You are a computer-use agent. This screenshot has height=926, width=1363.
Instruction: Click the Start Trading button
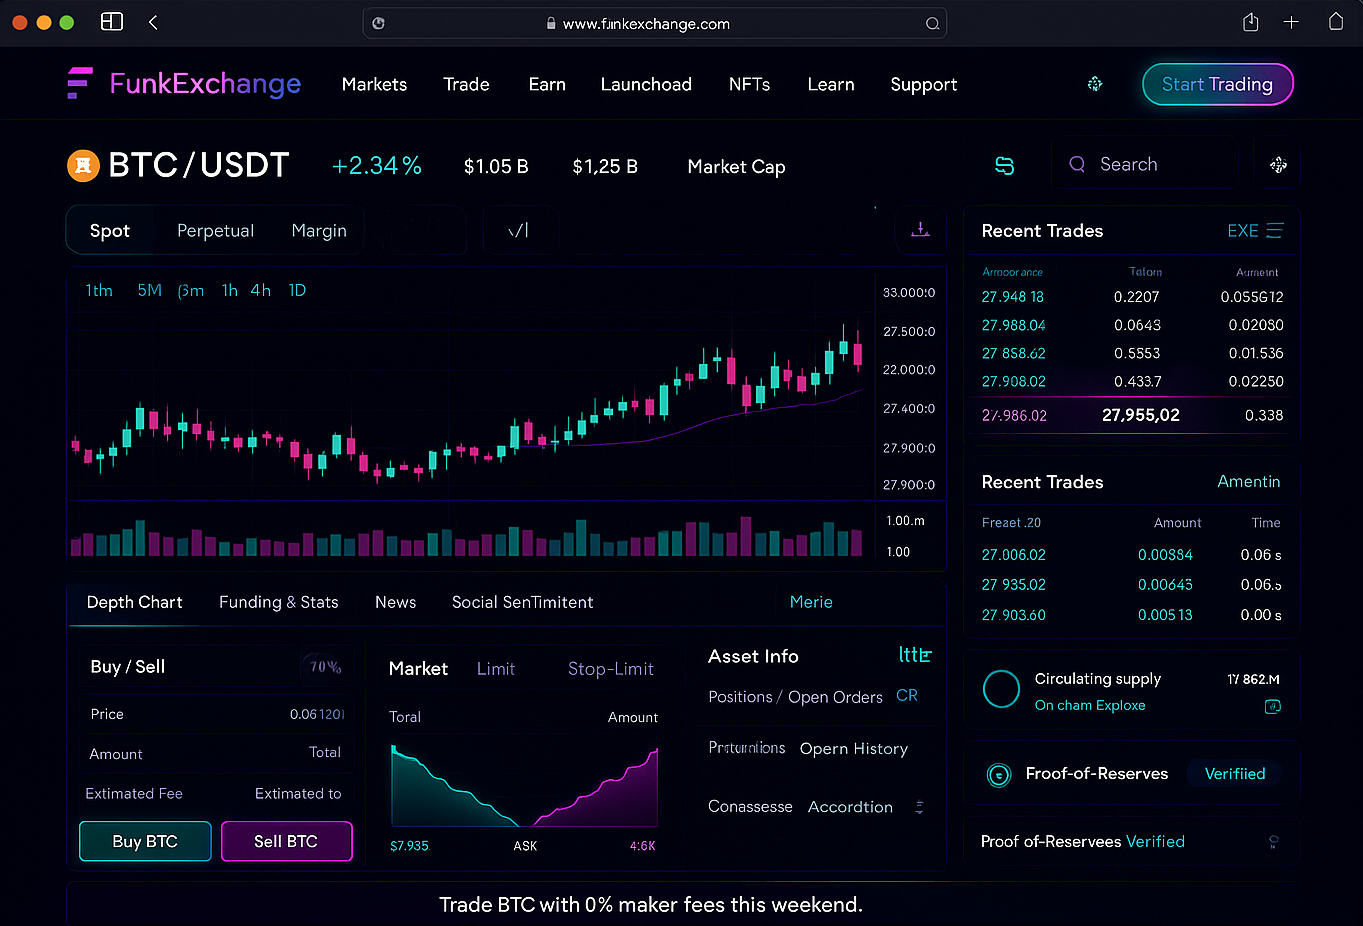click(1217, 85)
